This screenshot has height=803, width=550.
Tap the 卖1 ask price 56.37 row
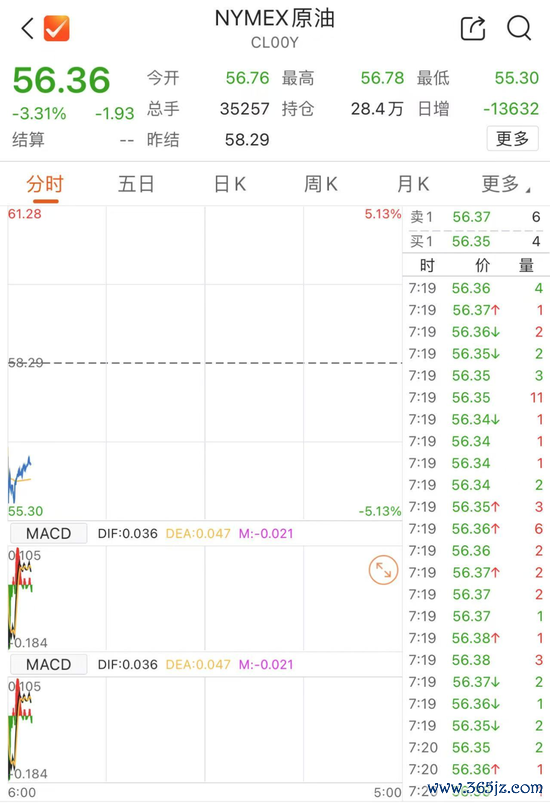pyautogui.click(x=476, y=217)
